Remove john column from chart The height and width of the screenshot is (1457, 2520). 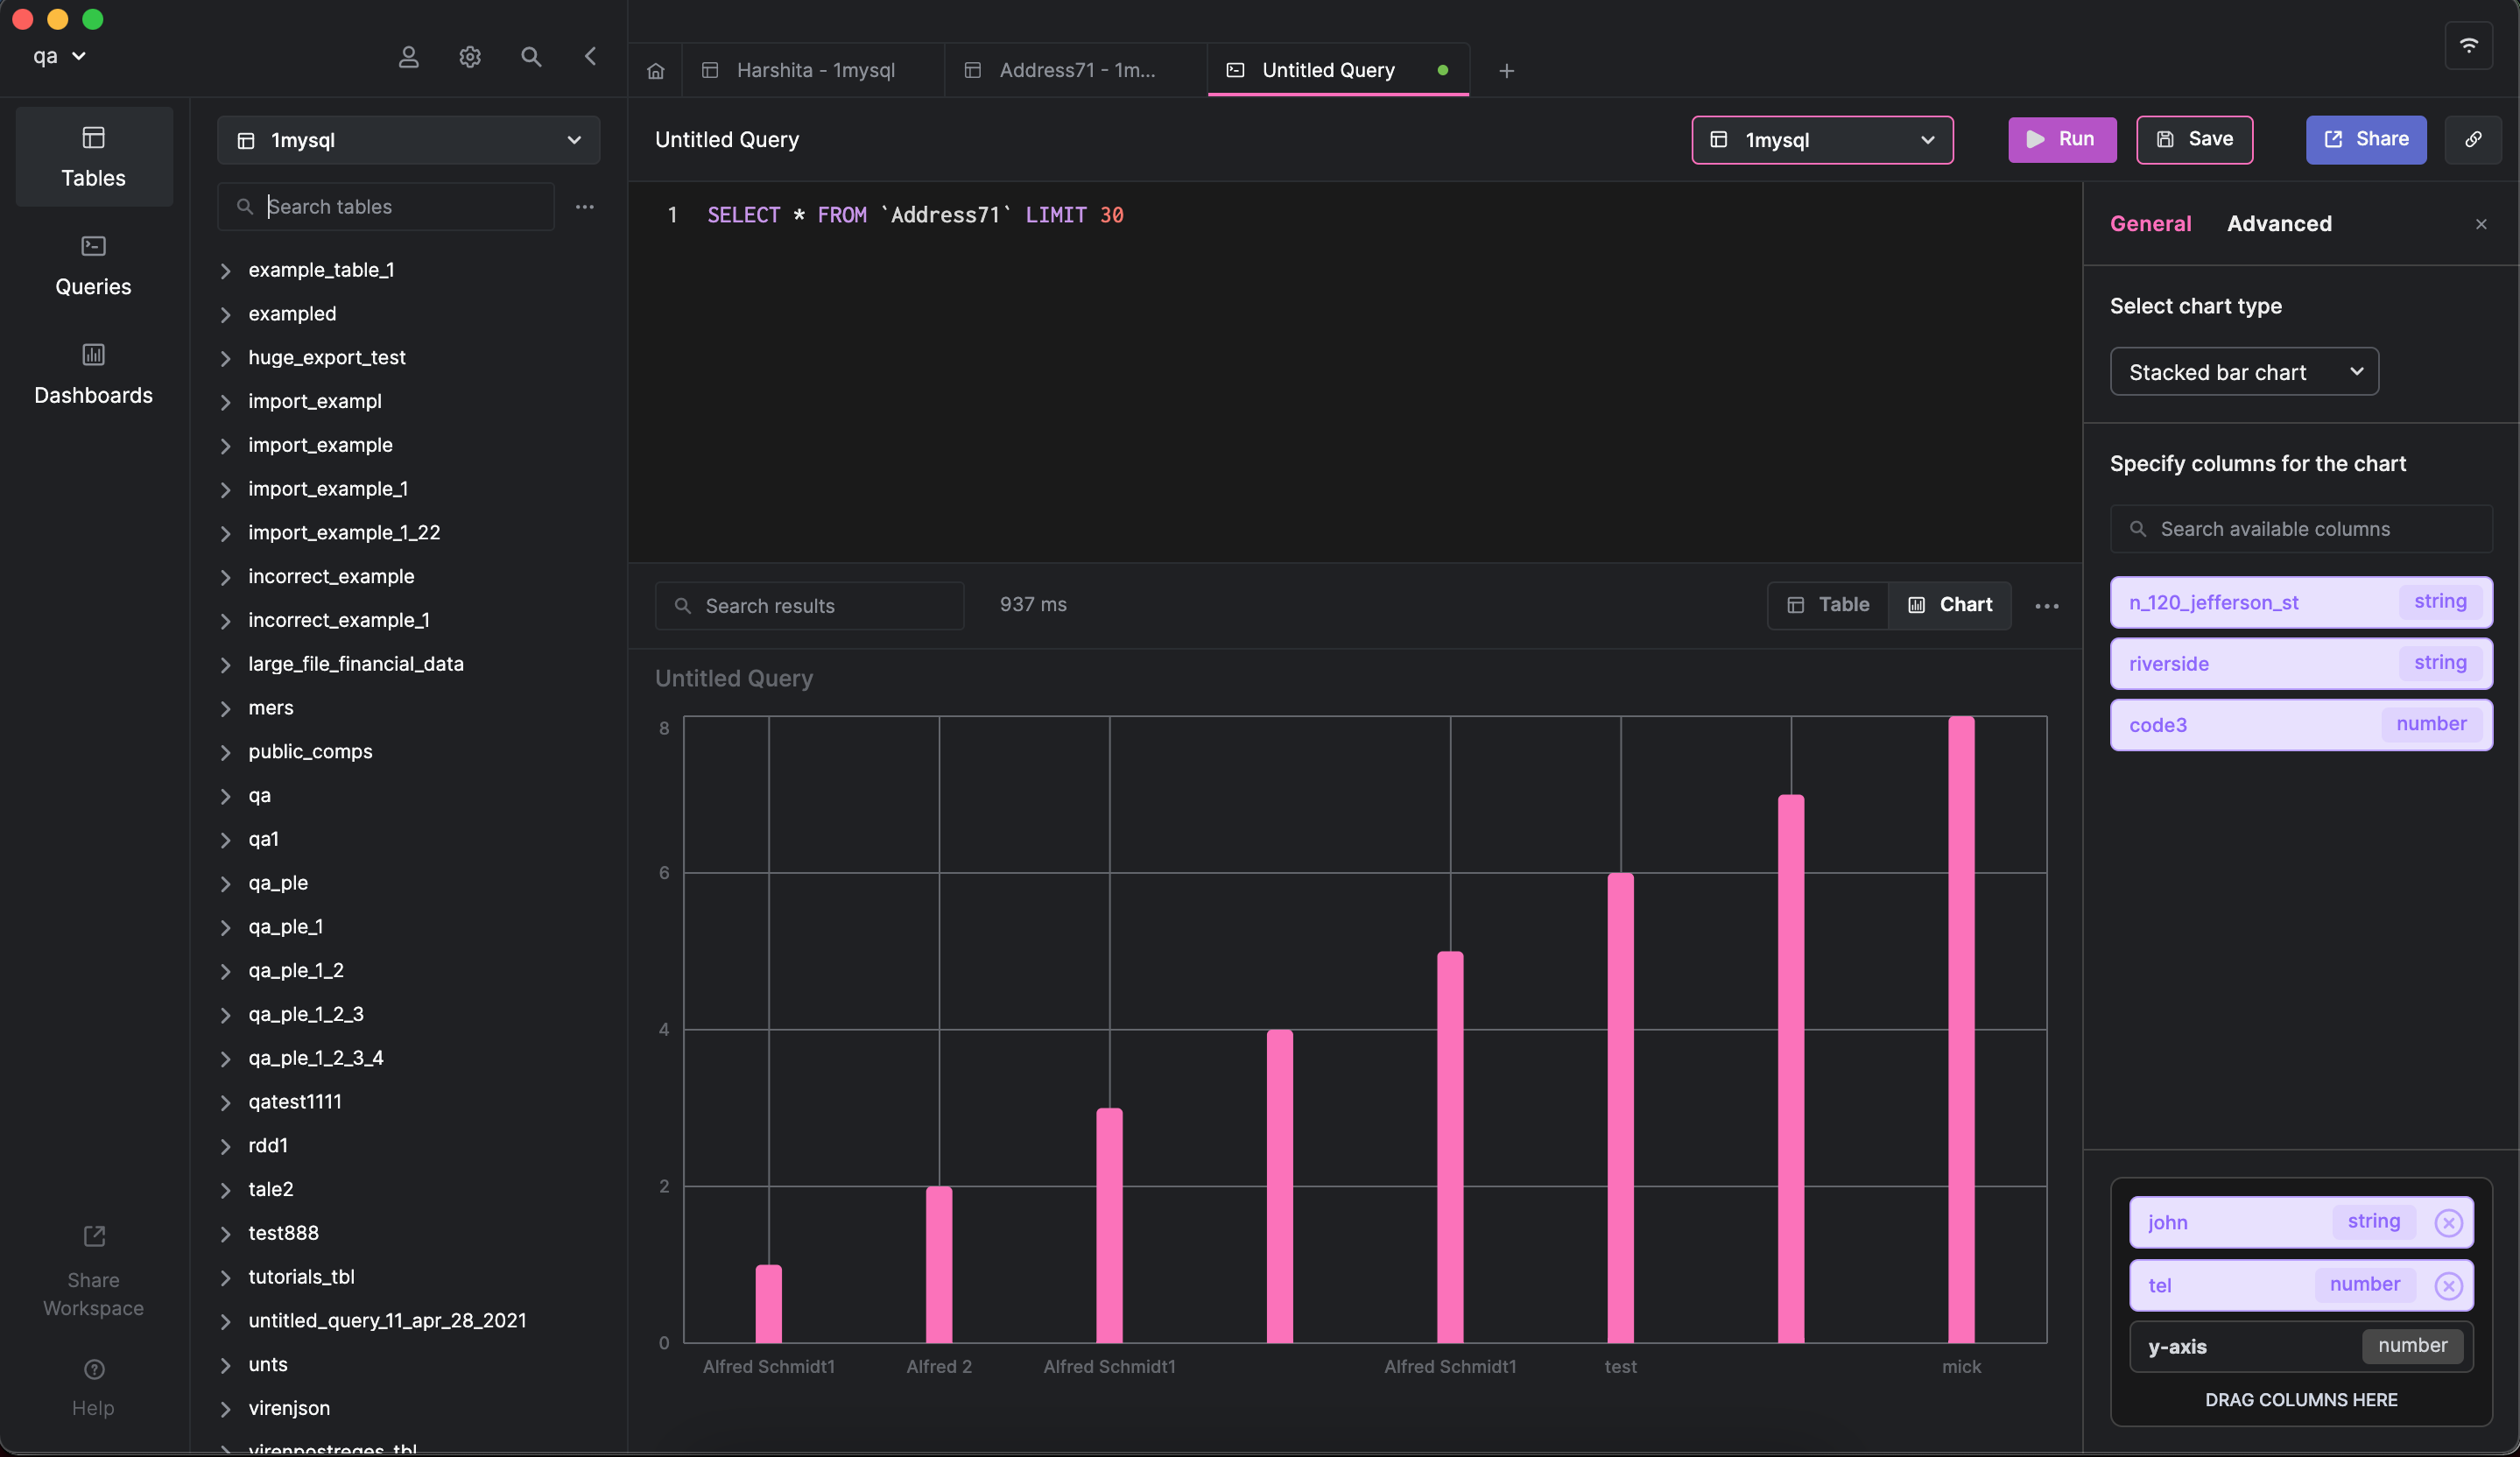[x=2448, y=1222]
